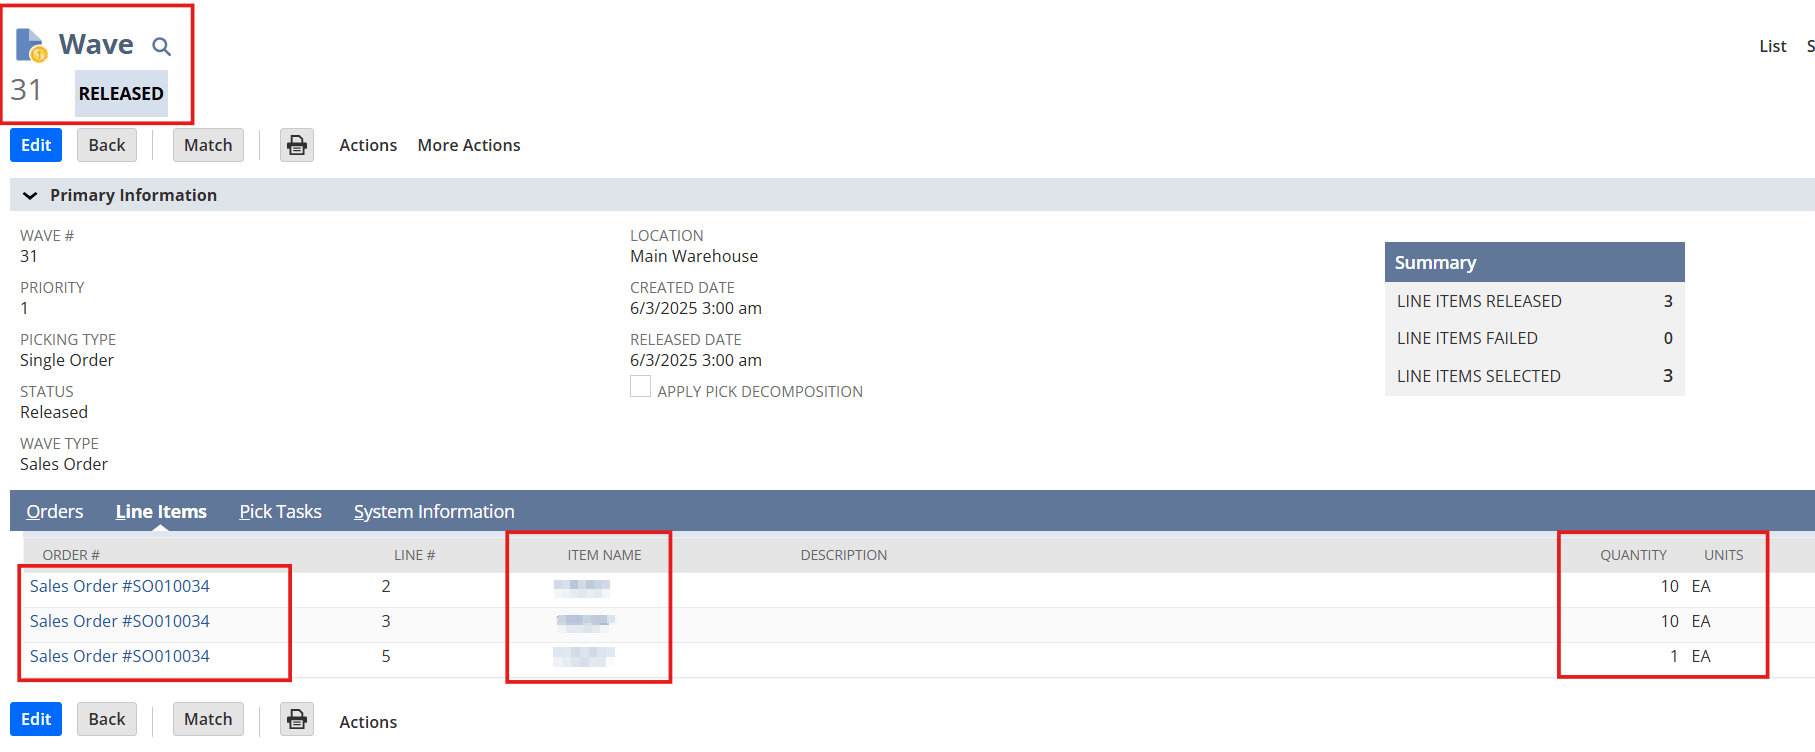
Task: Click the bottom Edit button
Action: tap(36, 719)
